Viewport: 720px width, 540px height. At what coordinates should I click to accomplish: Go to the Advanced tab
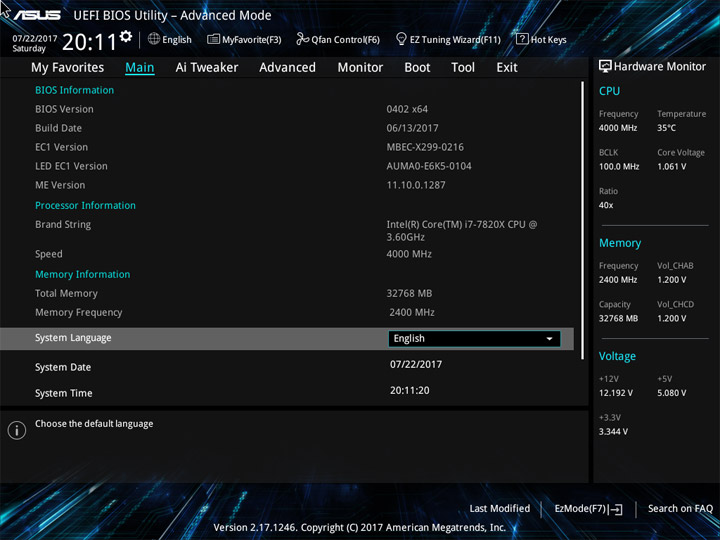[287, 68]
